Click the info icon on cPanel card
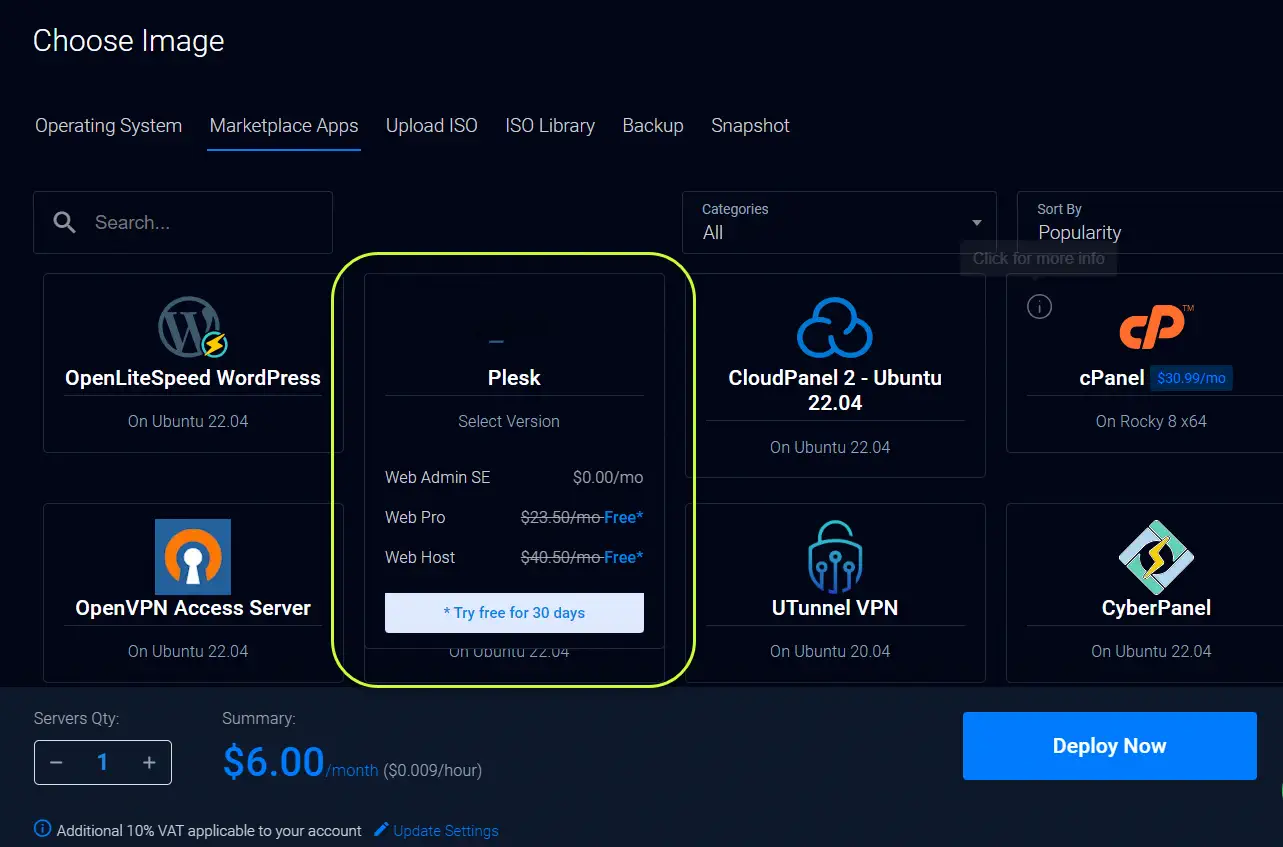Viewport: 1283px width, 847px height. tap(1040, 307)
